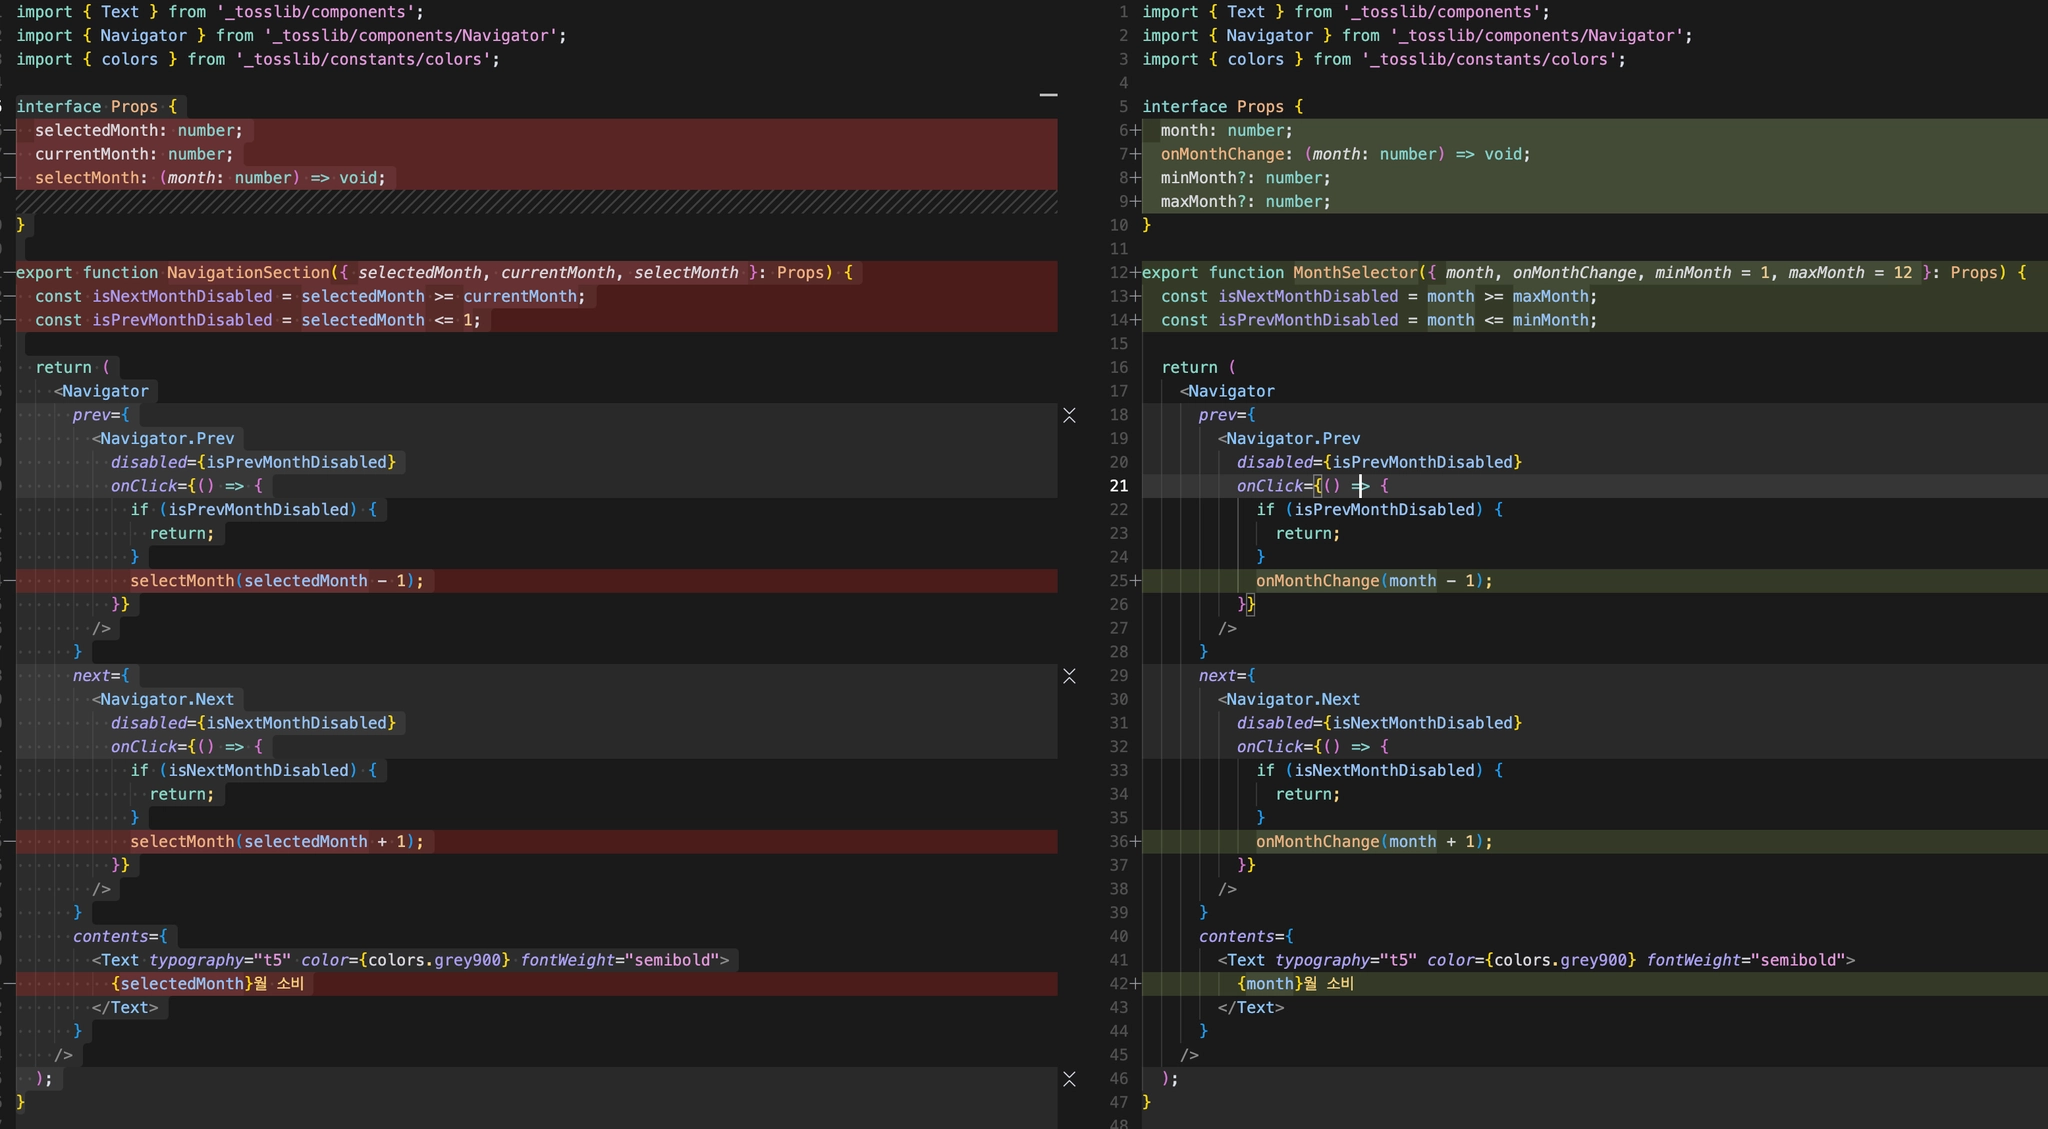This screenshot has width=2048, height=1129.
Task: Click line number 16 beside return statement
Action: (1118, 368)
